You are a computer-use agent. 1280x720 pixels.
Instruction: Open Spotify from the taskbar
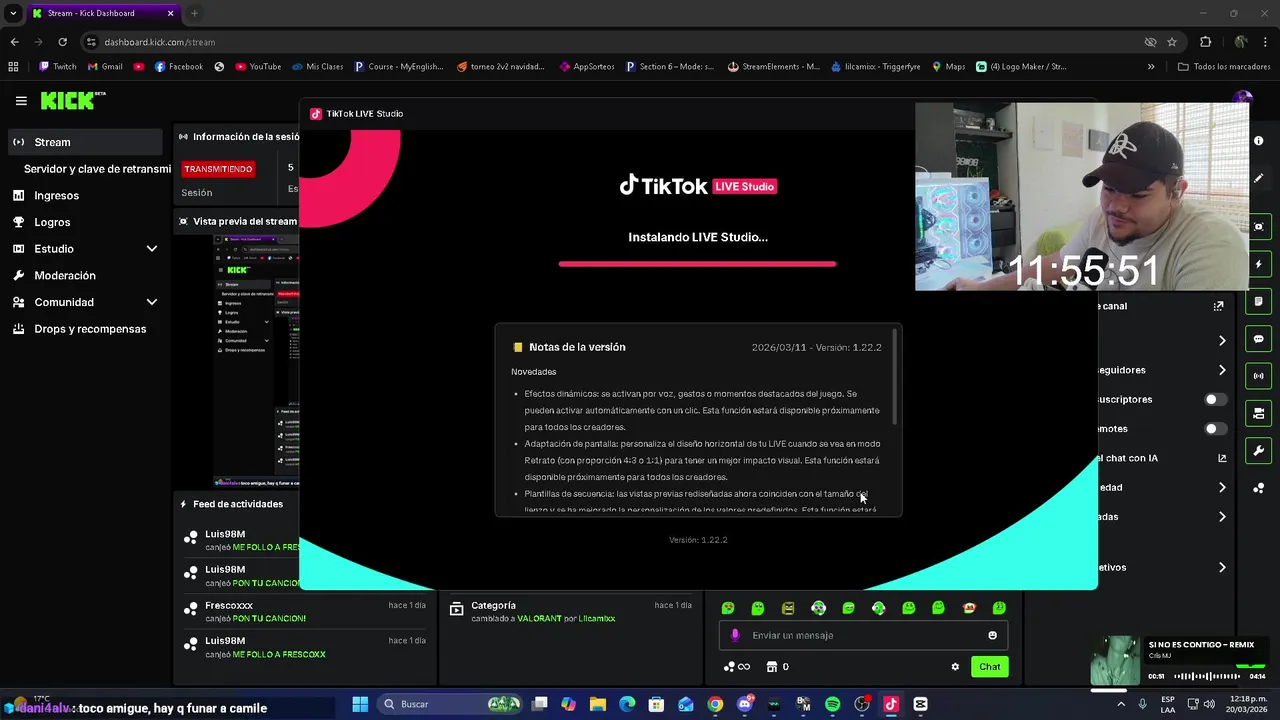pos(832,704)
